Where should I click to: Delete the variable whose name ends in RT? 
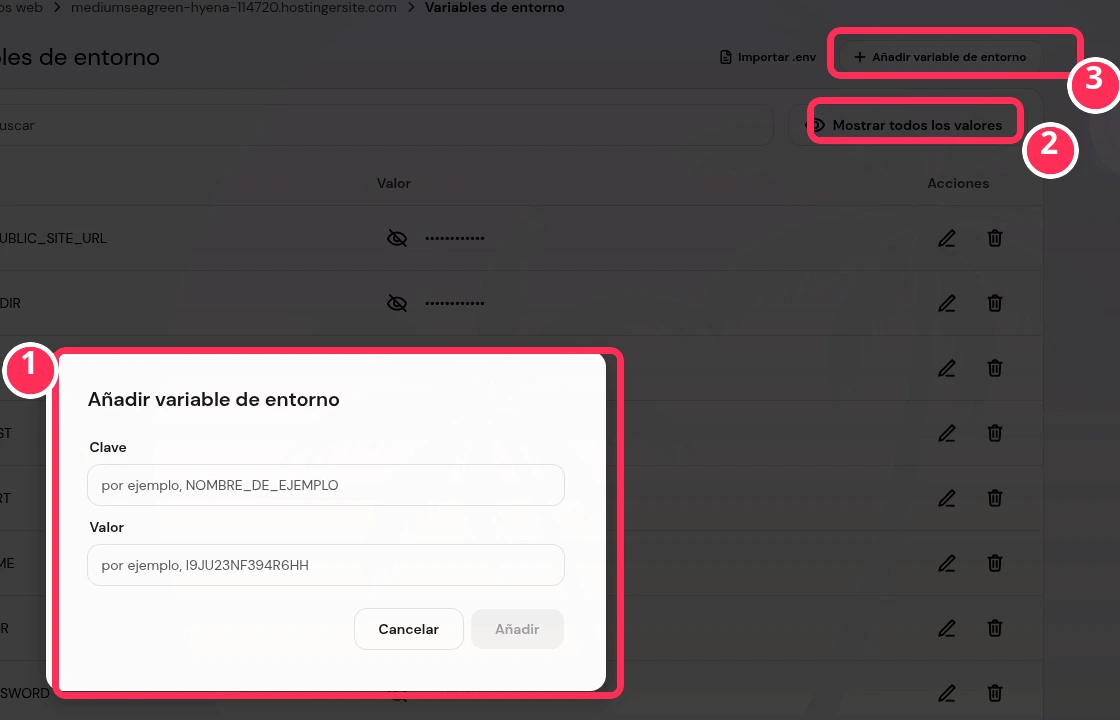click(994, 498)
